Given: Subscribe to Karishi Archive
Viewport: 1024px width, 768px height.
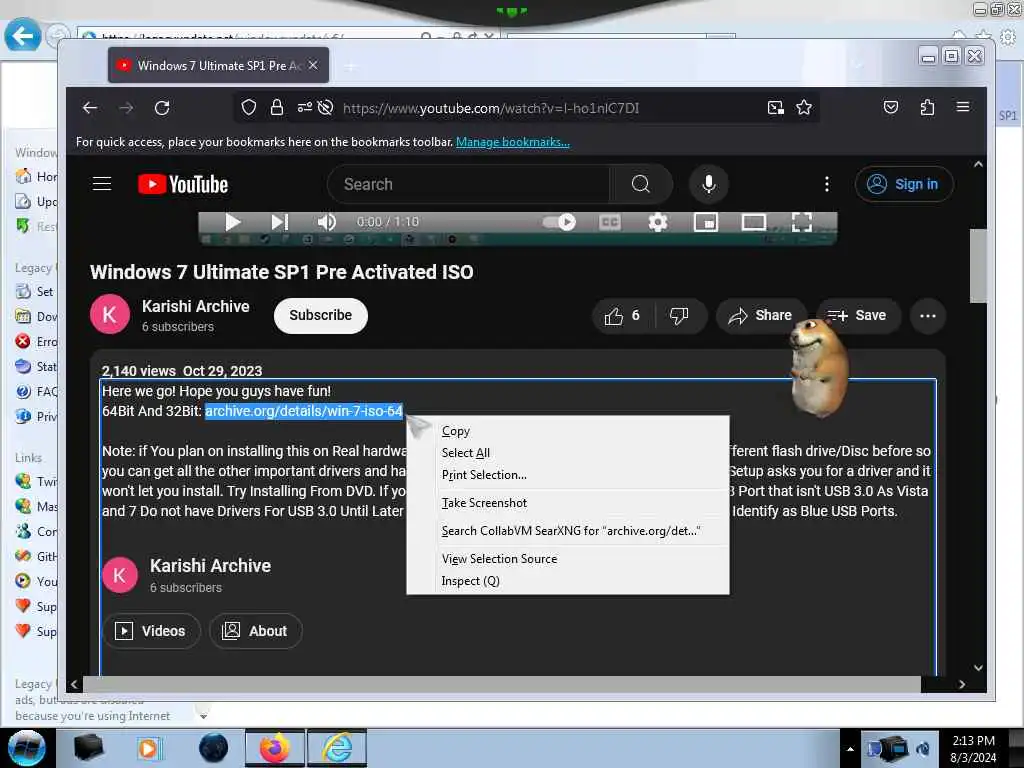Looking at the screenshot, I should click(x=321, y=315).
